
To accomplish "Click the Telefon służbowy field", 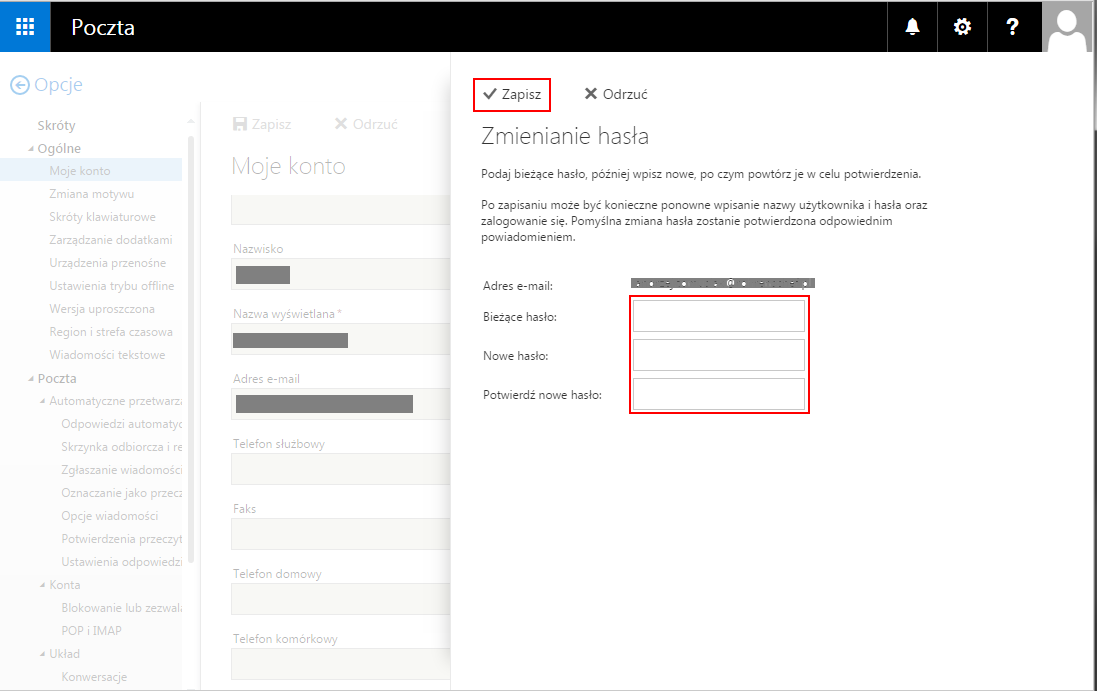I will (x=341, y=469).
